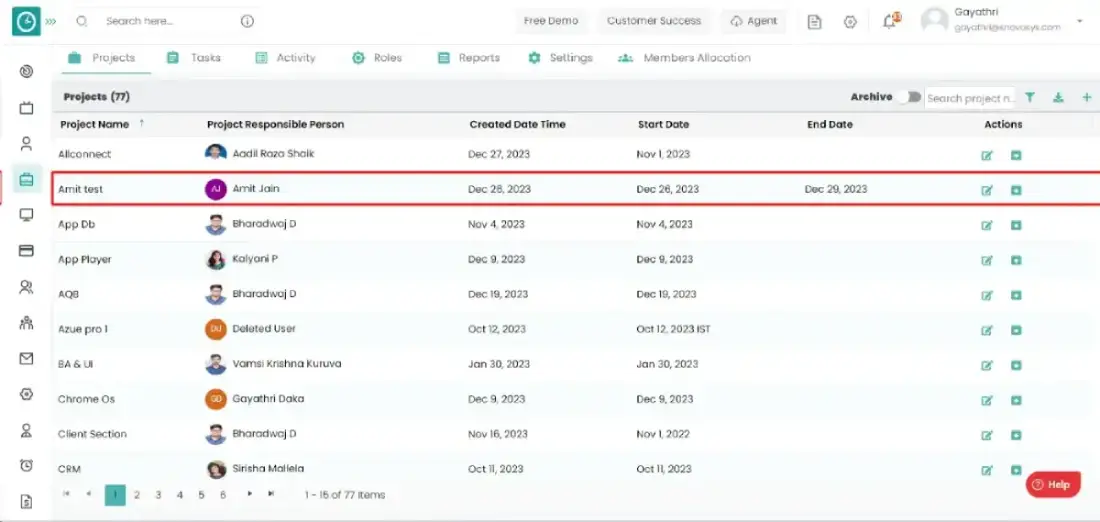Switch to the Tasks tab

click(194, 58)
